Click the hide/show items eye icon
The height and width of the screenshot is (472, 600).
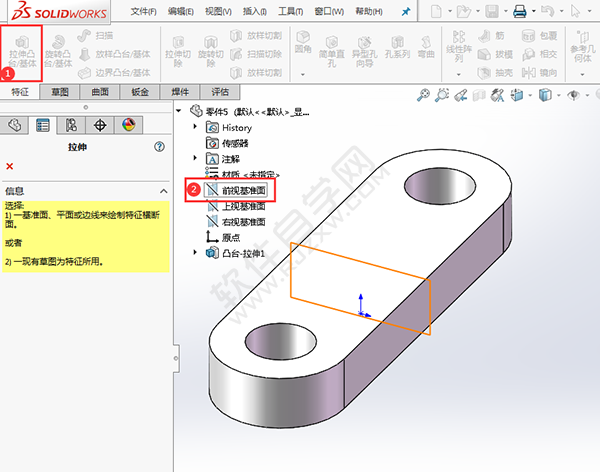(573, 95)
